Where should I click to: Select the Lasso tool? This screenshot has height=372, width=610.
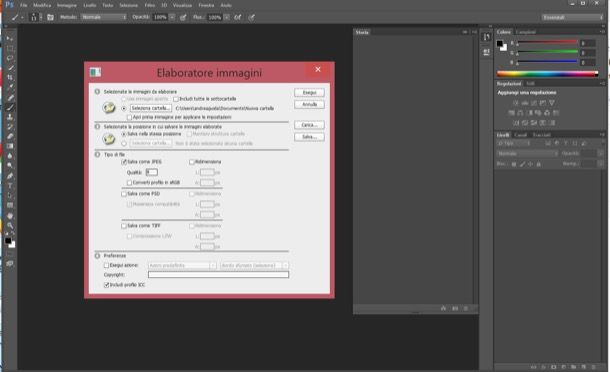point(10,58)
